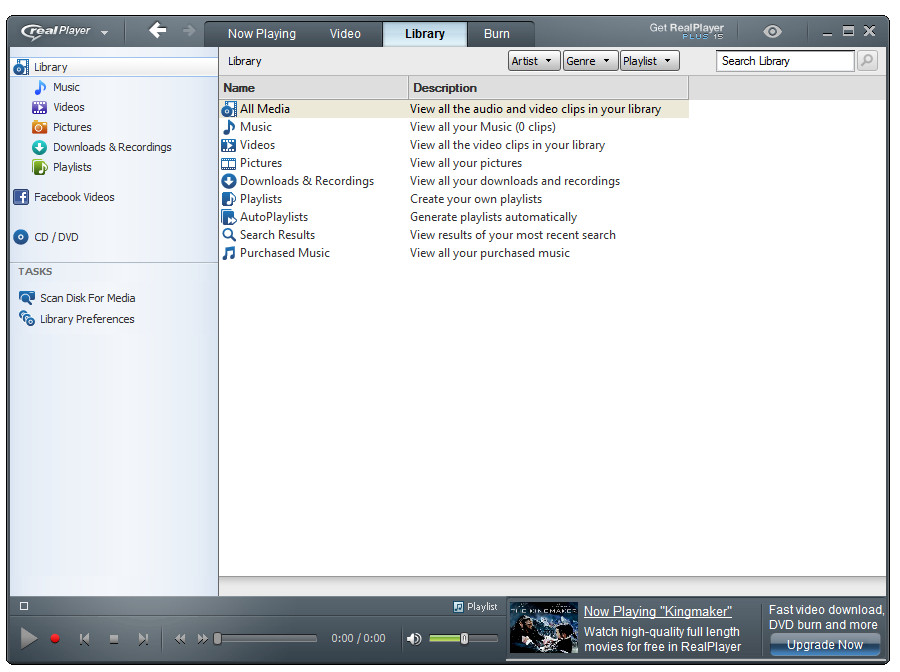Screen dimensions: 900x672
Task: Skip to previous track
Action: coord(84,639)
